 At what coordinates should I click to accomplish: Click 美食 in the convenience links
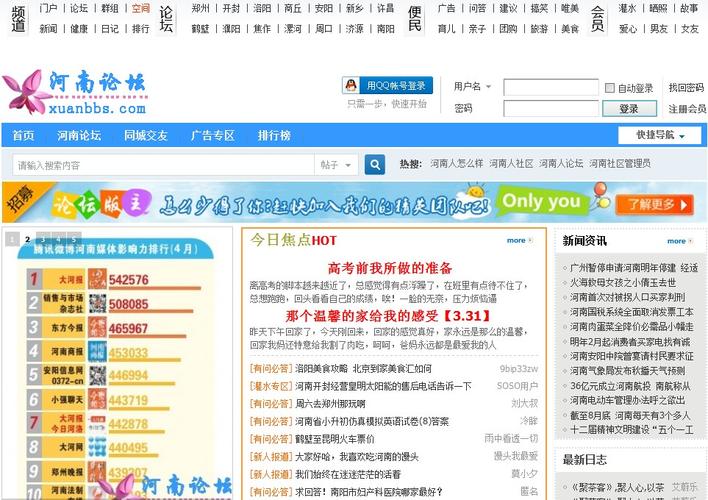[570, 28]
